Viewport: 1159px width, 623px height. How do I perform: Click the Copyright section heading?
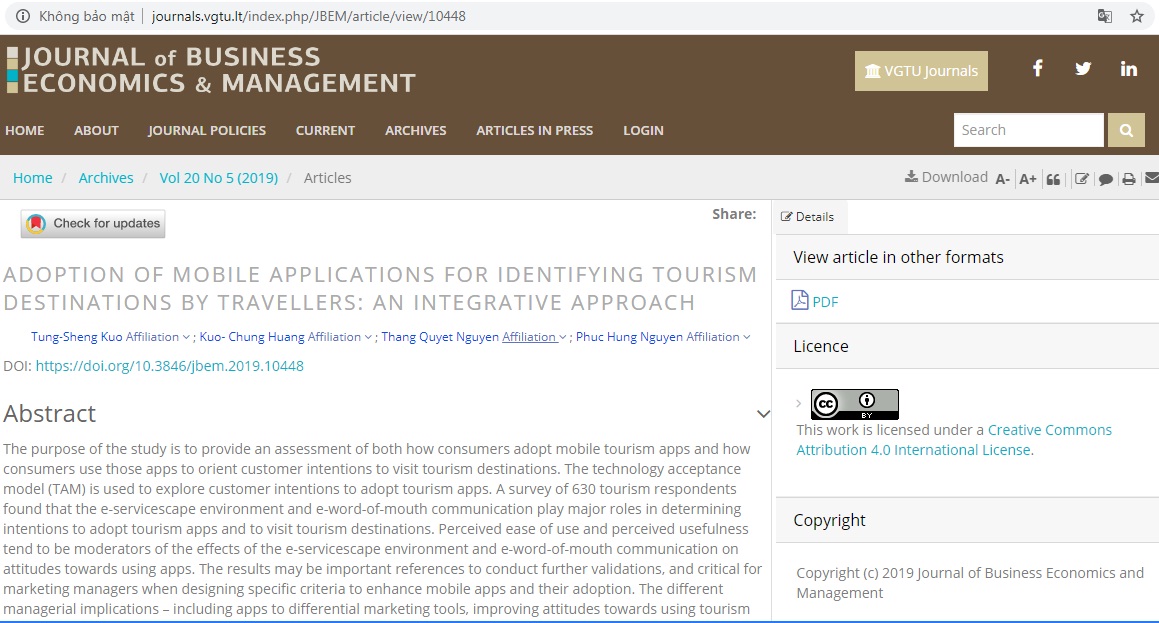(x=829, y=520)
